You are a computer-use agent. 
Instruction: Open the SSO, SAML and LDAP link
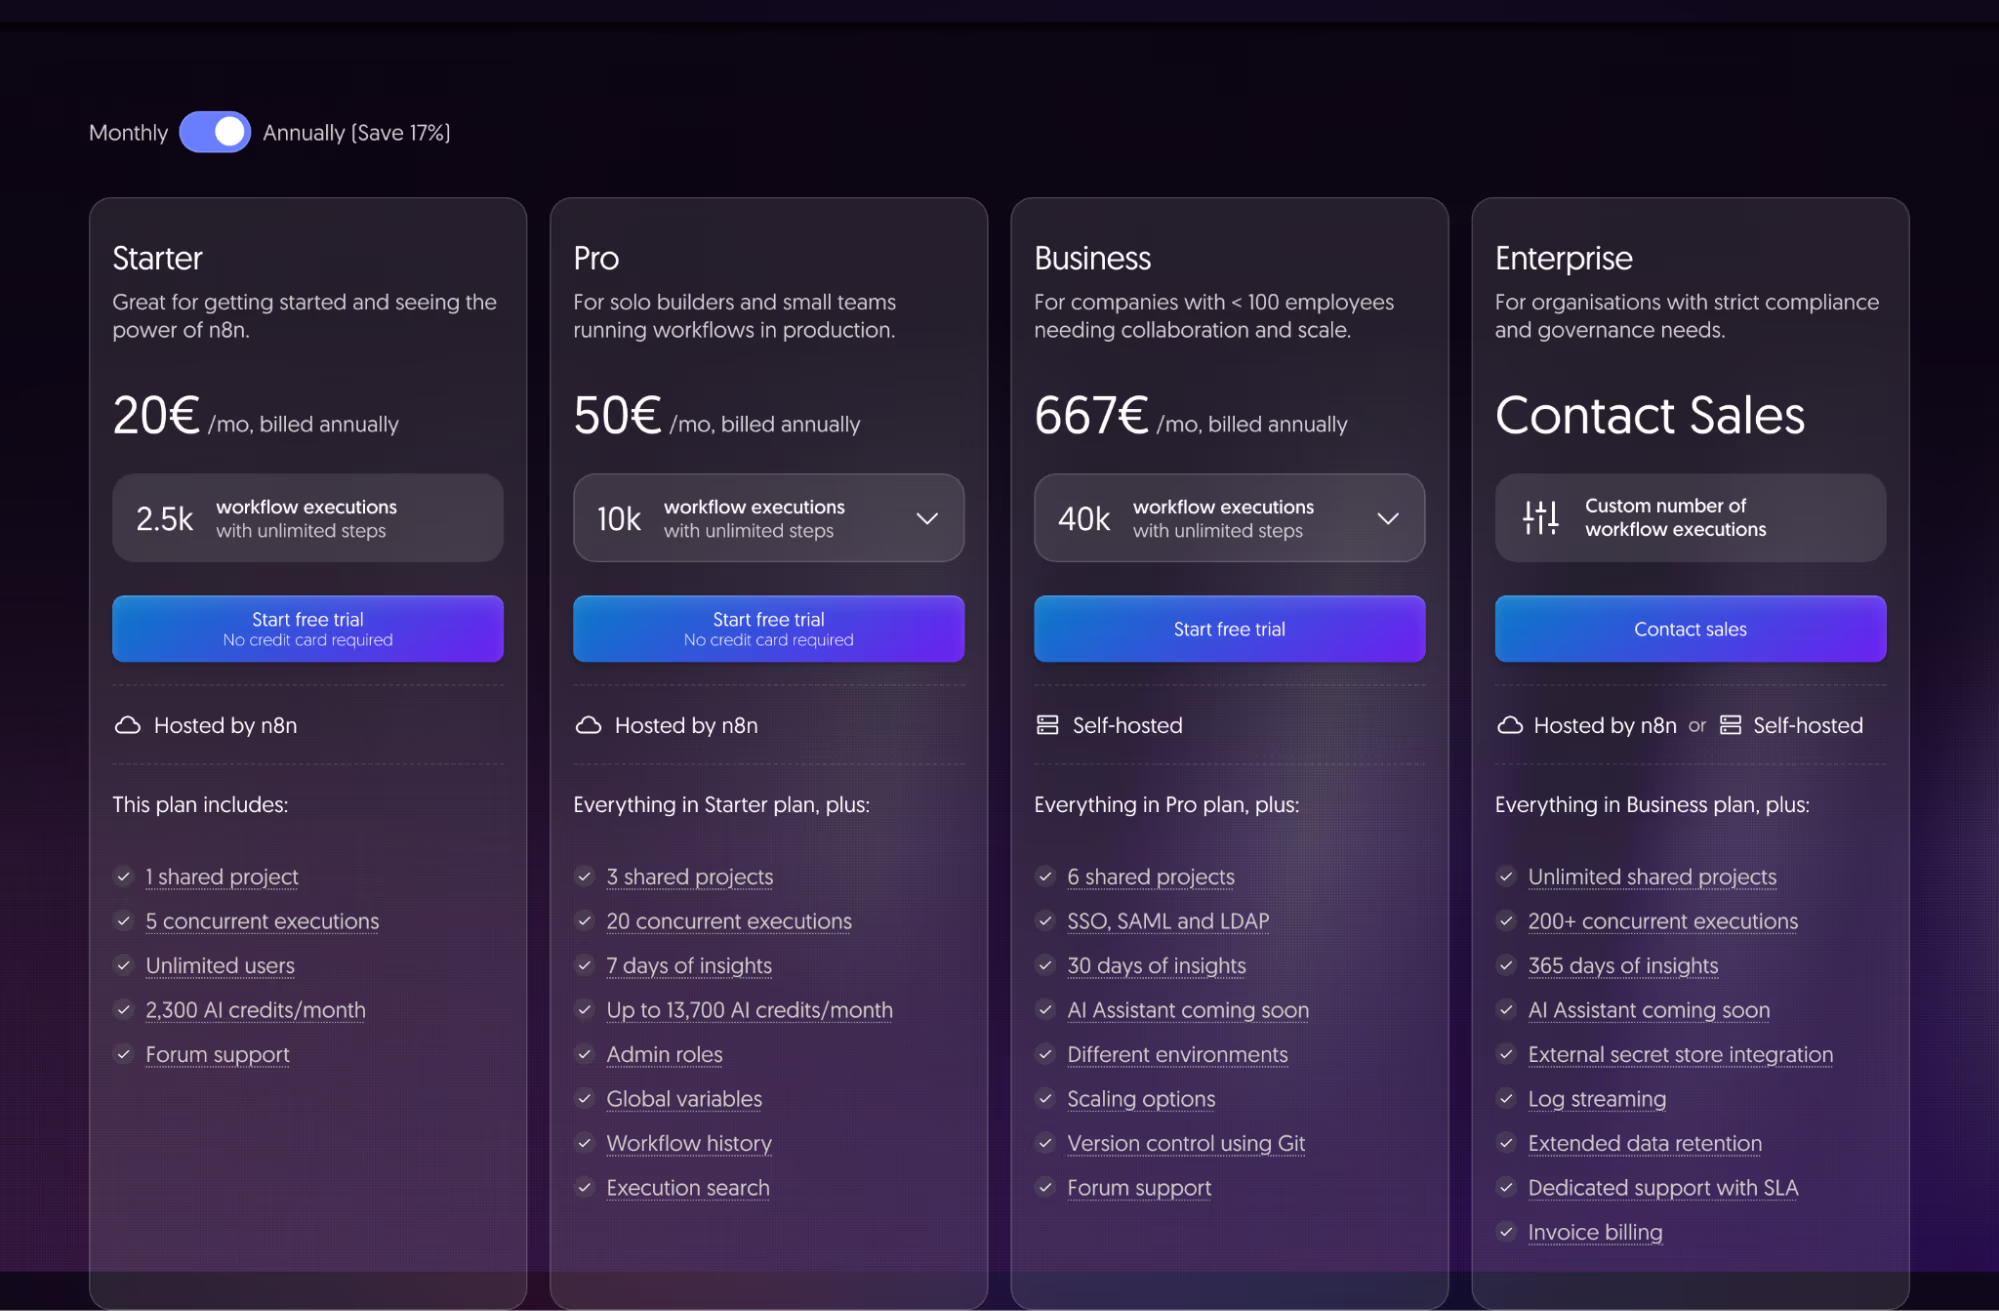[1168, 921]
